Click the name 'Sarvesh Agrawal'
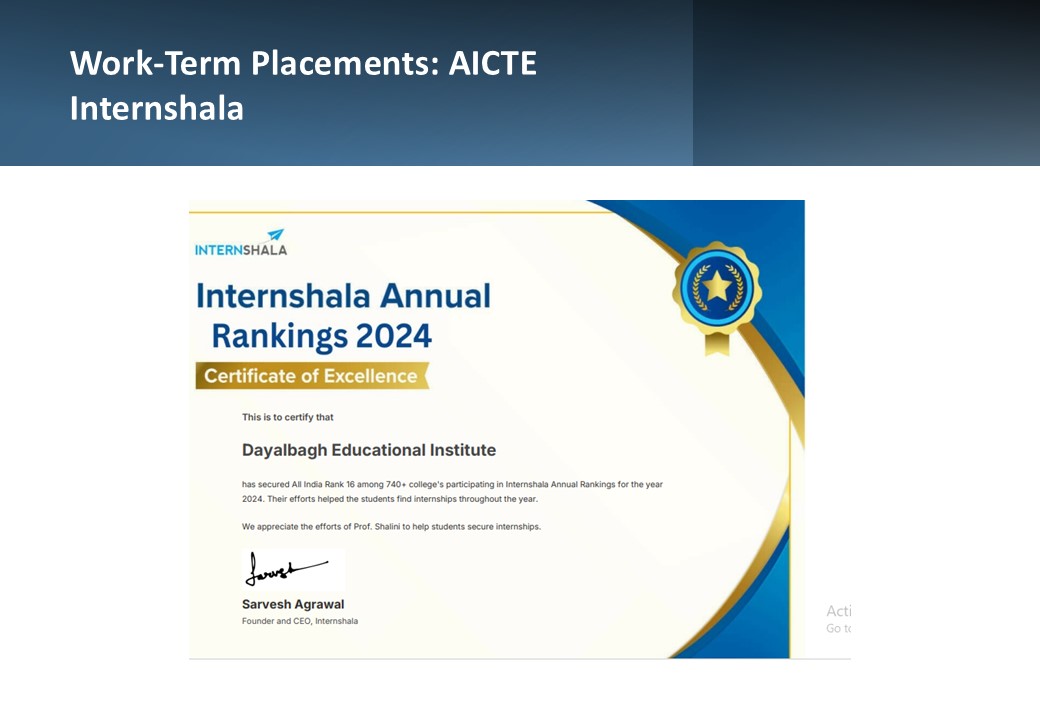 click(293, 604)
